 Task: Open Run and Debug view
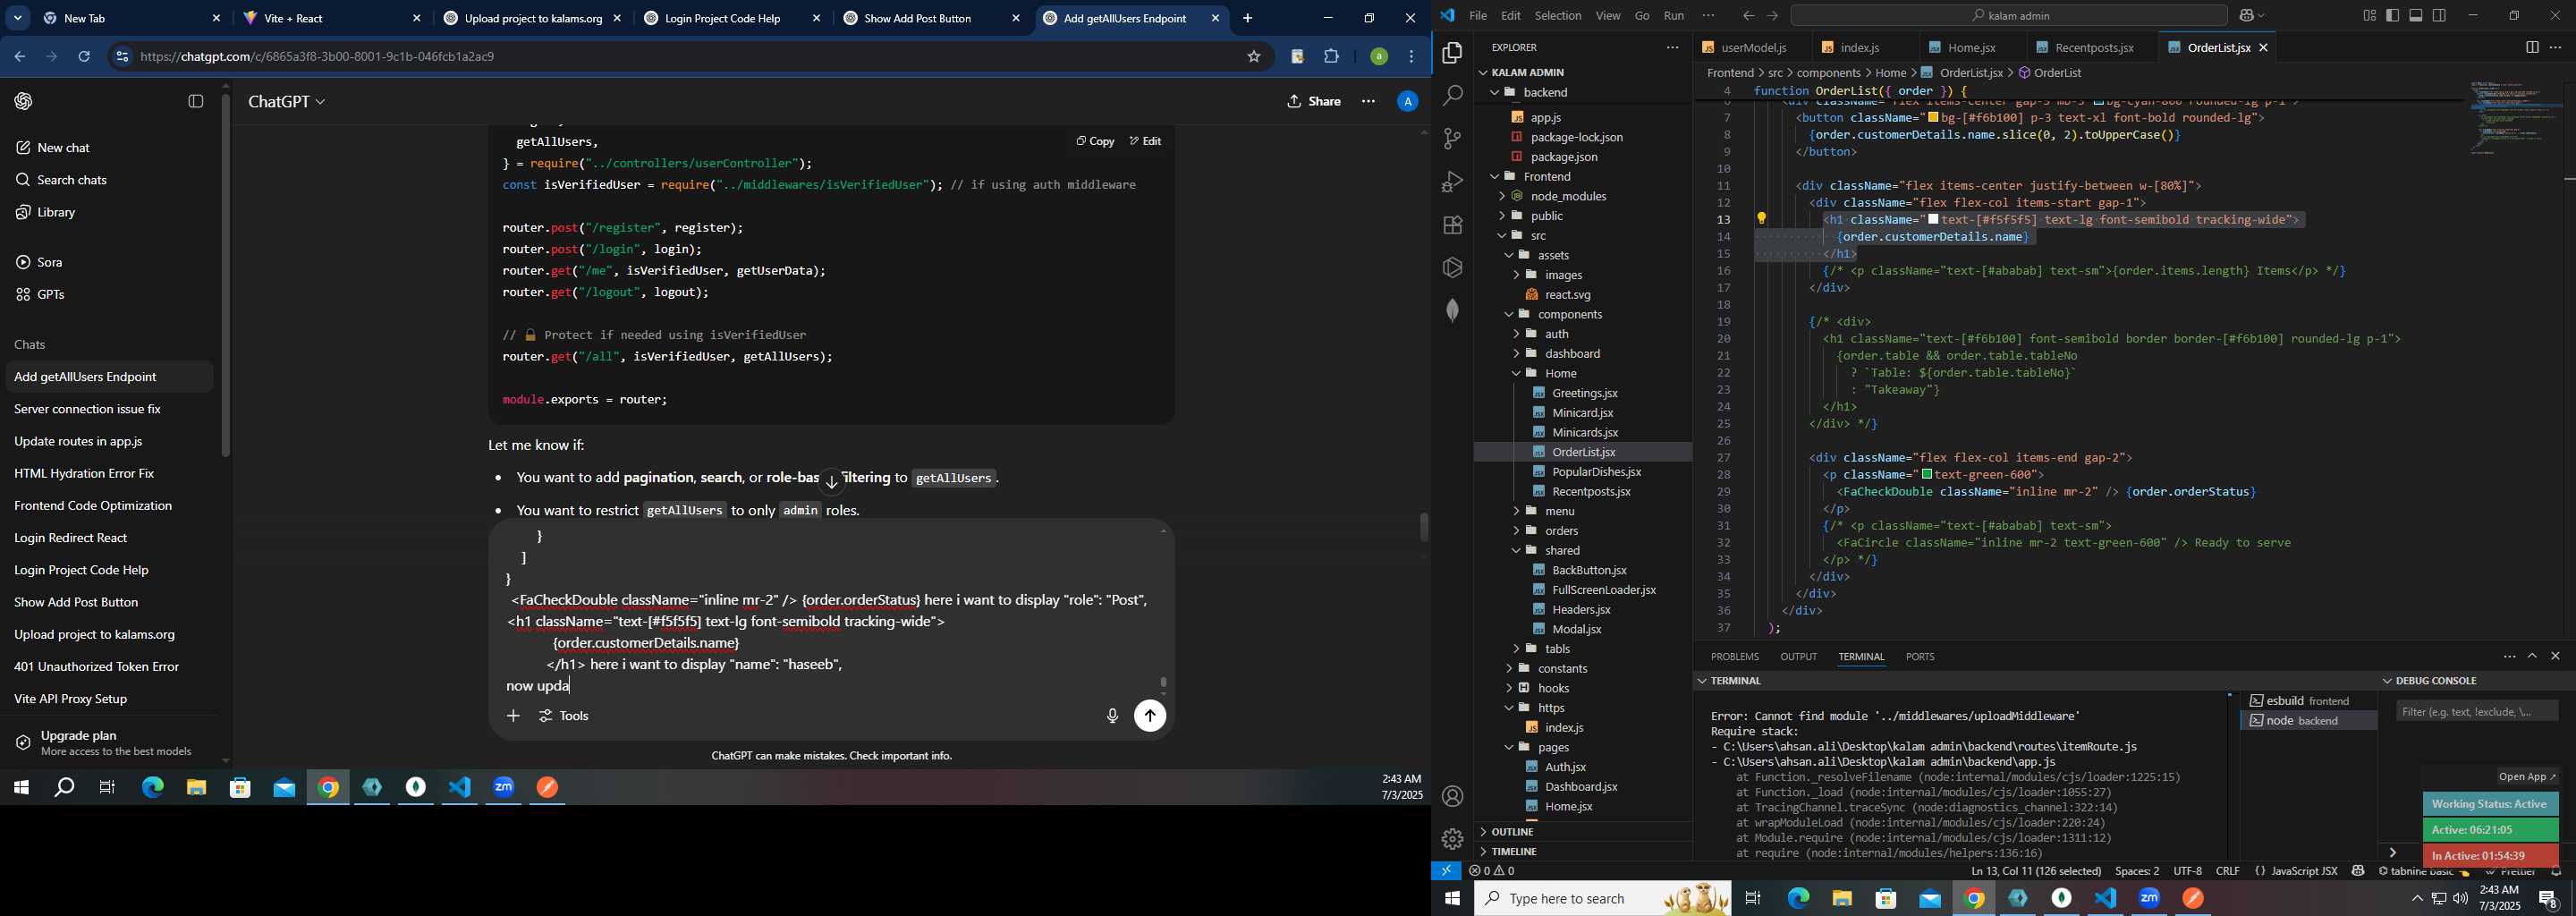point(1452,182)
